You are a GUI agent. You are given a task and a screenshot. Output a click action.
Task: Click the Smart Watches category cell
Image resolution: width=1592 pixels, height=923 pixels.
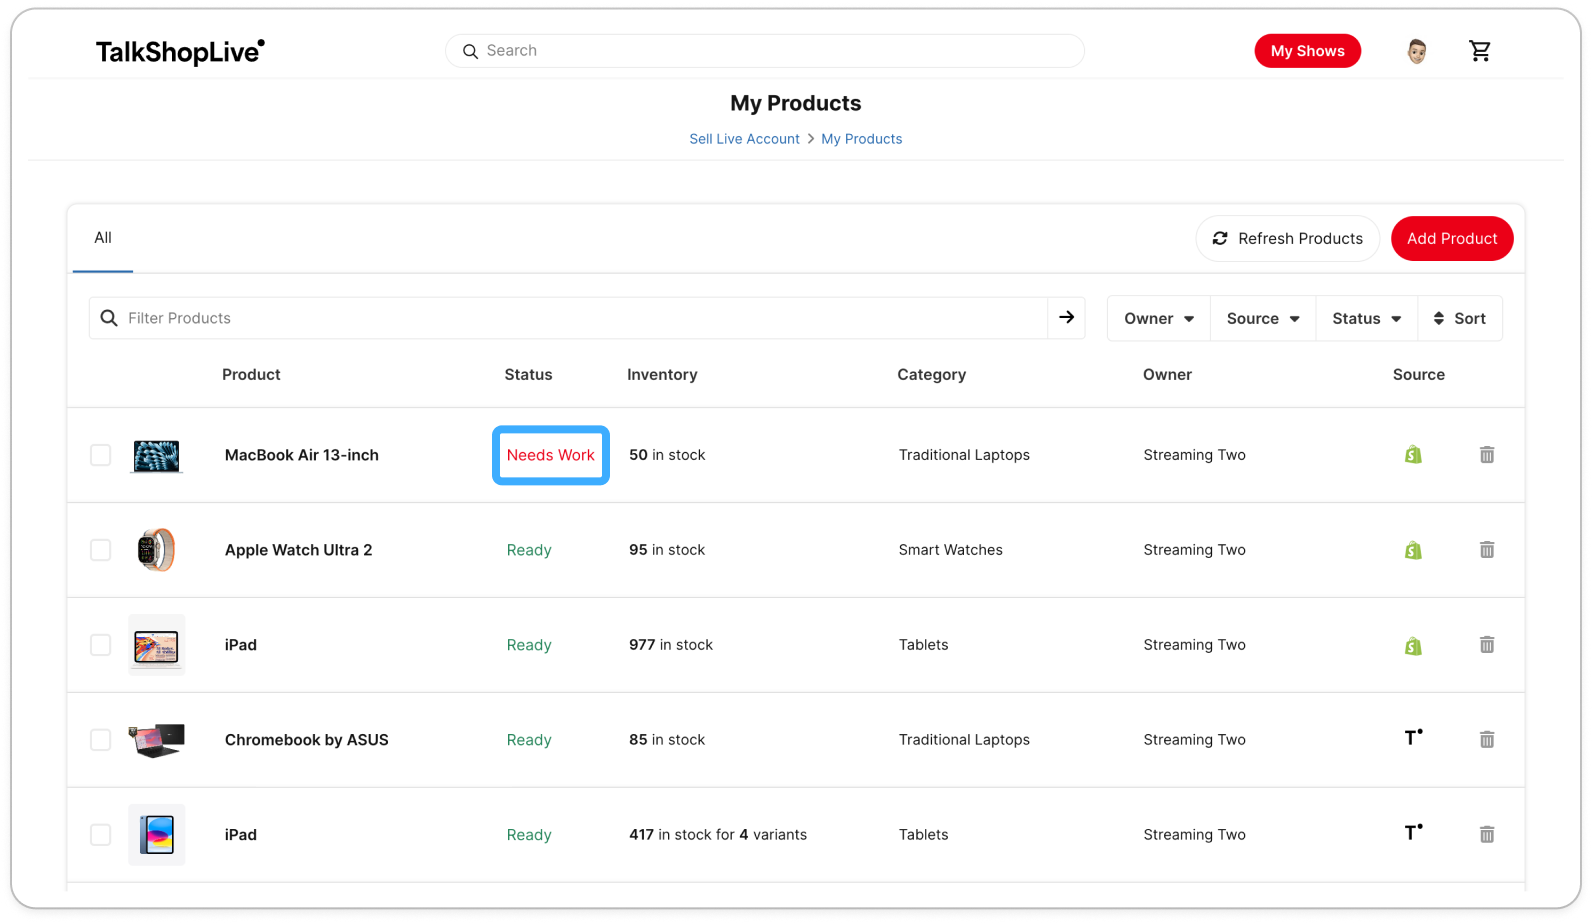point(950,550)
